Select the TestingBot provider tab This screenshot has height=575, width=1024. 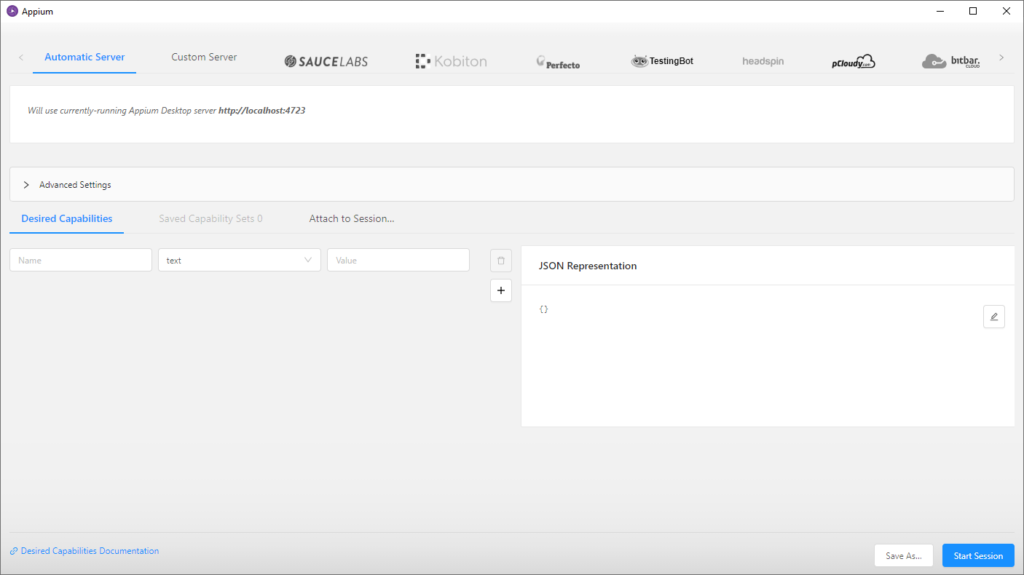click(662, 61)
